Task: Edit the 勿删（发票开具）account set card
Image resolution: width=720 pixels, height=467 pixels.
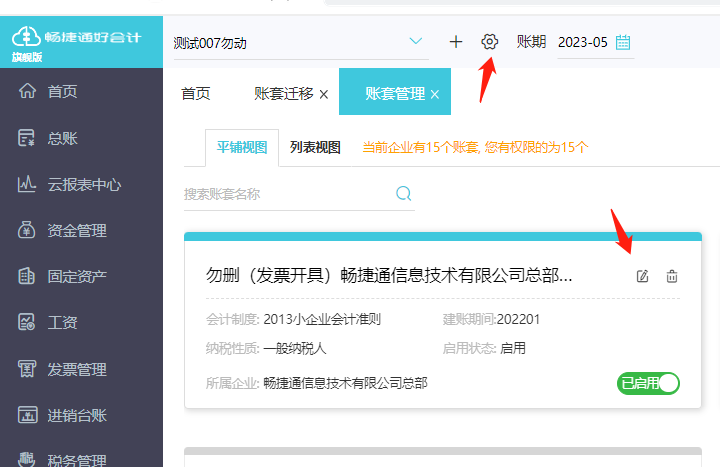Action: pos(642,276)
